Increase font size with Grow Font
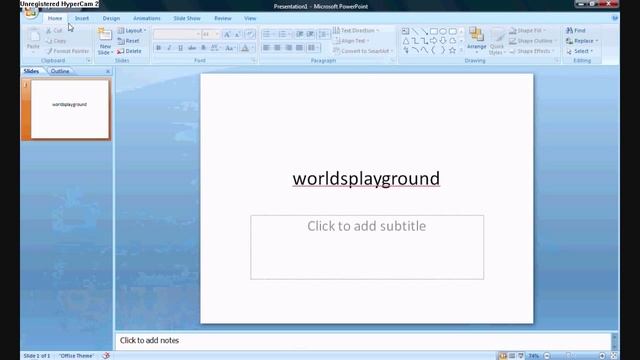The width and height of the screenshot is (640, 360). (x=227, y=34)
